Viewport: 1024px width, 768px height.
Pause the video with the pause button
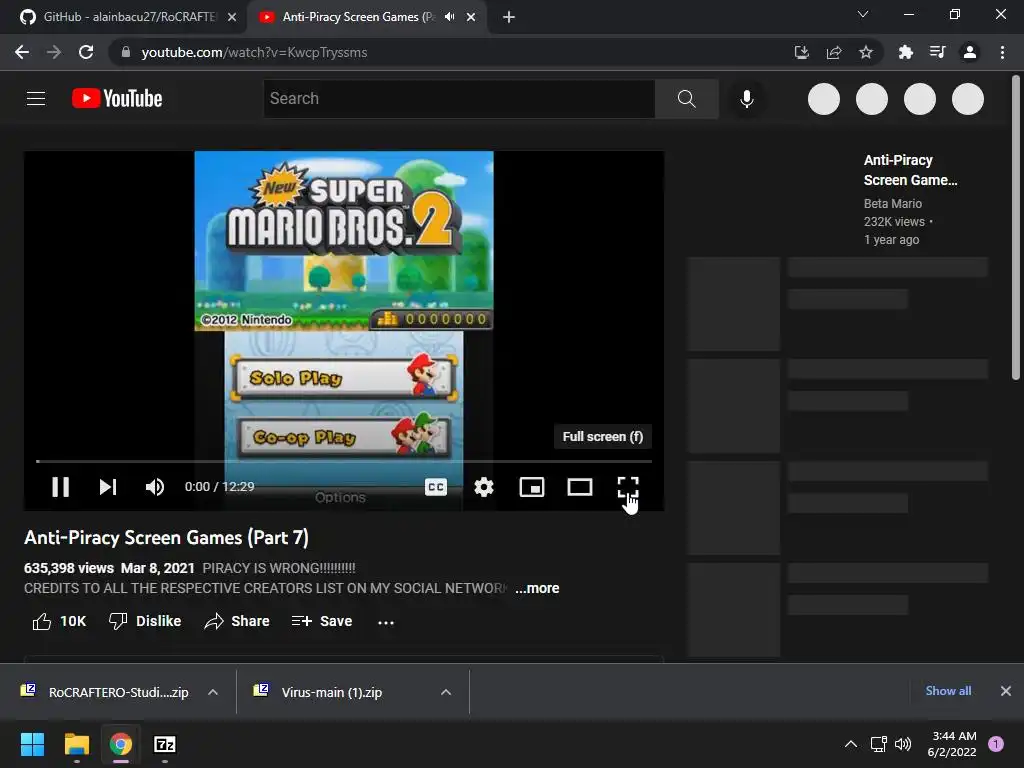(x=60, y=487)
